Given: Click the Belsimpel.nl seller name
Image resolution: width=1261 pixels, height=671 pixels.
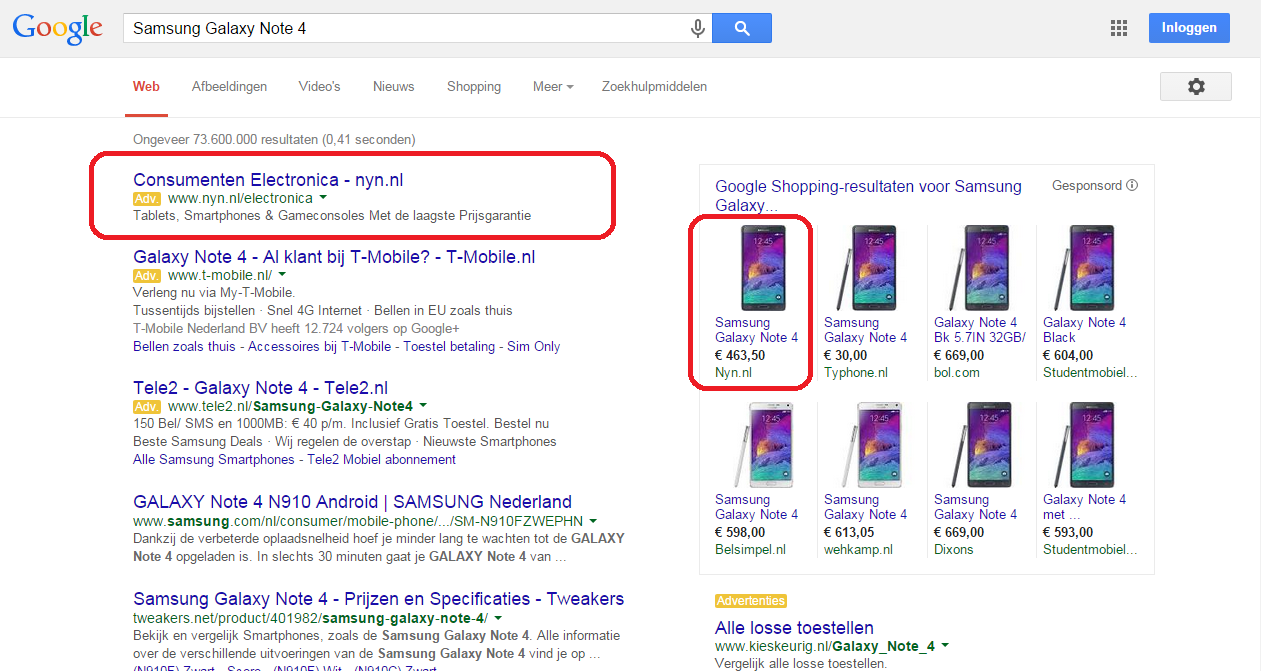Looking at the screenshot, I should (750, 549).
